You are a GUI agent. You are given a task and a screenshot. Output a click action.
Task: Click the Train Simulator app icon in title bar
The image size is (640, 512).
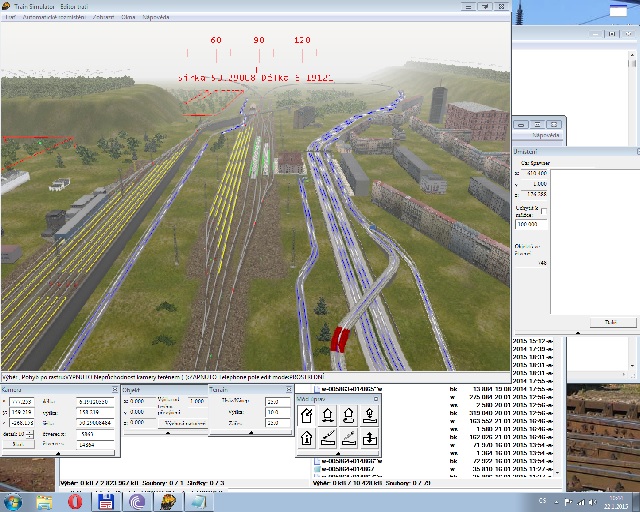pos(6,6)
